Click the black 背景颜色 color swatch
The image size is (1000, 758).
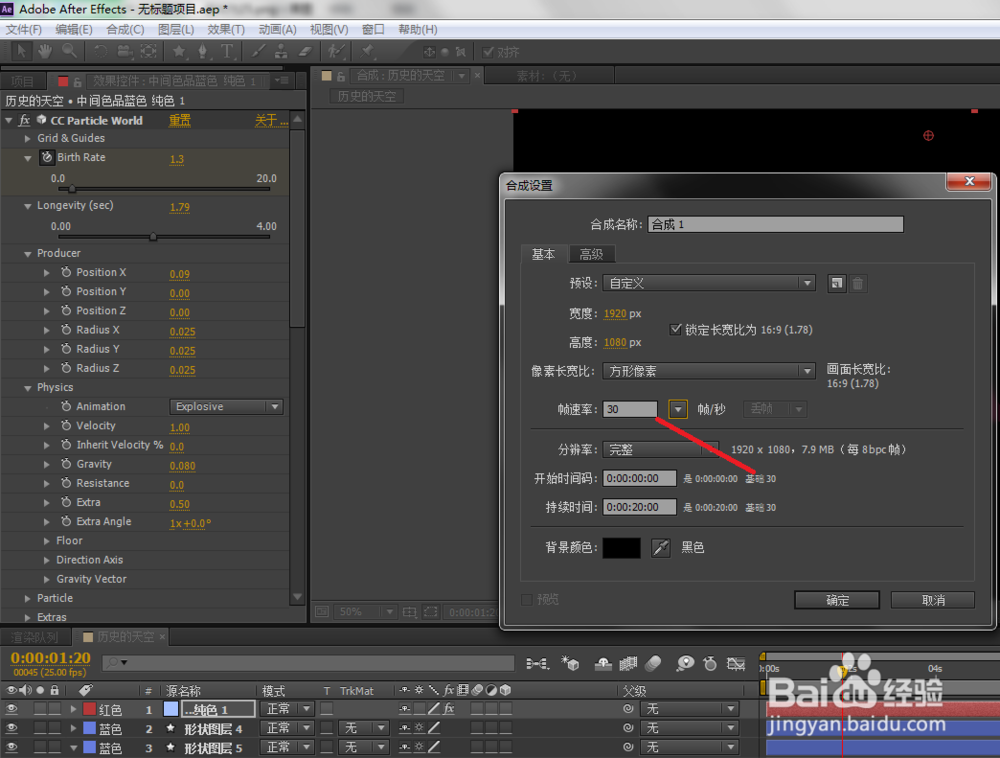[620, 546]
